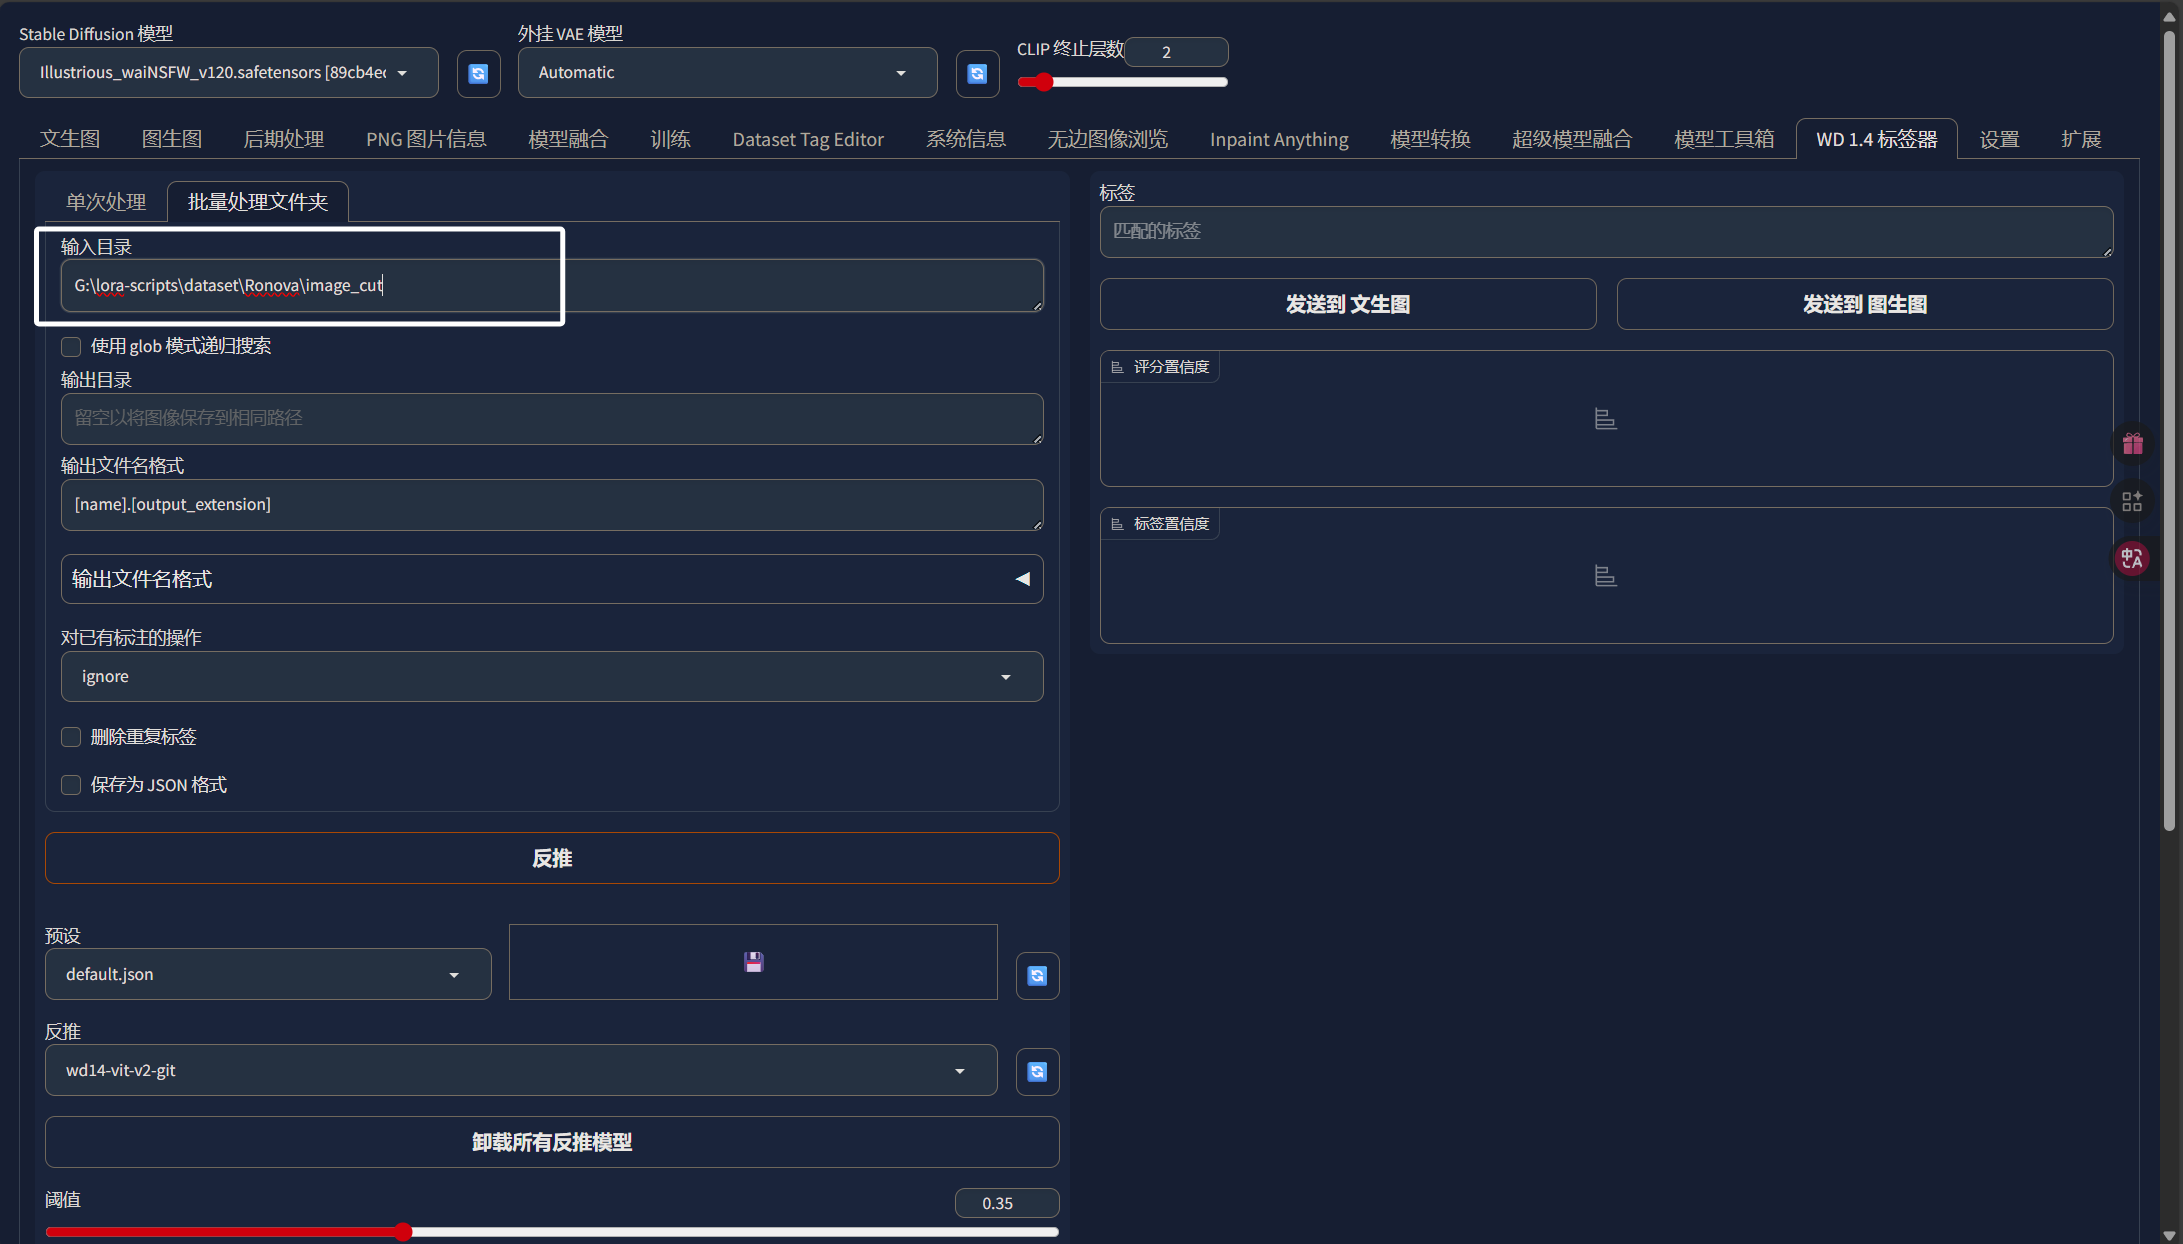Enable glob pattern recursive search checkbox

click(x=71, y=346)
